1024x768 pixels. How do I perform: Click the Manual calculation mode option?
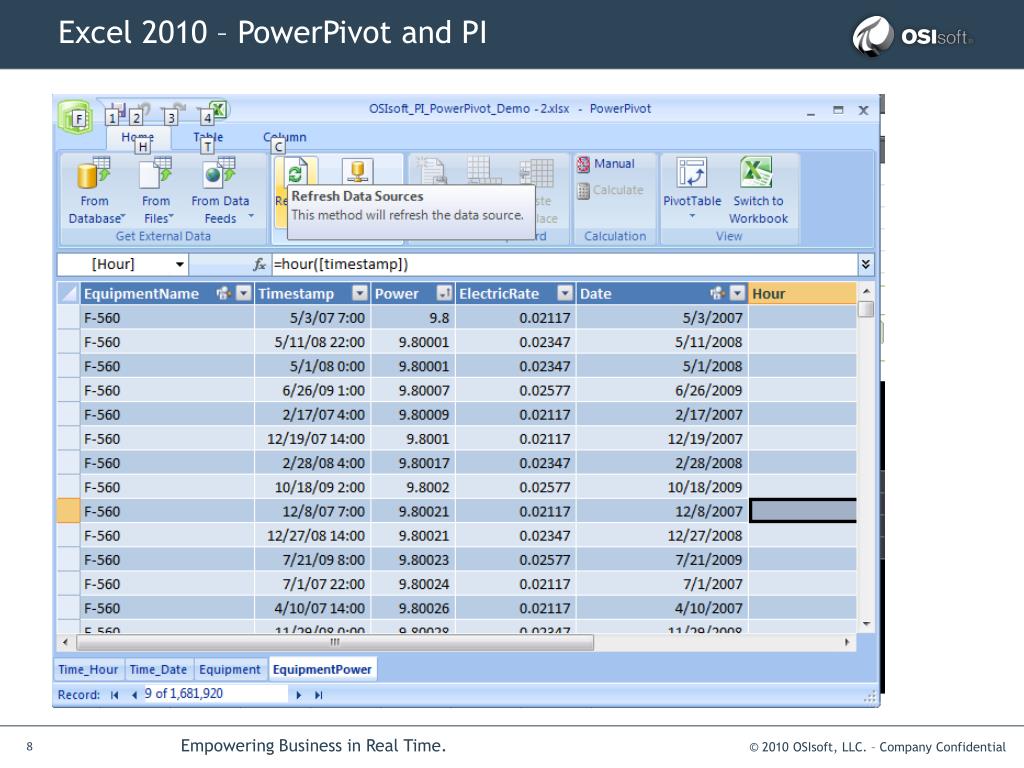[605, 164]
